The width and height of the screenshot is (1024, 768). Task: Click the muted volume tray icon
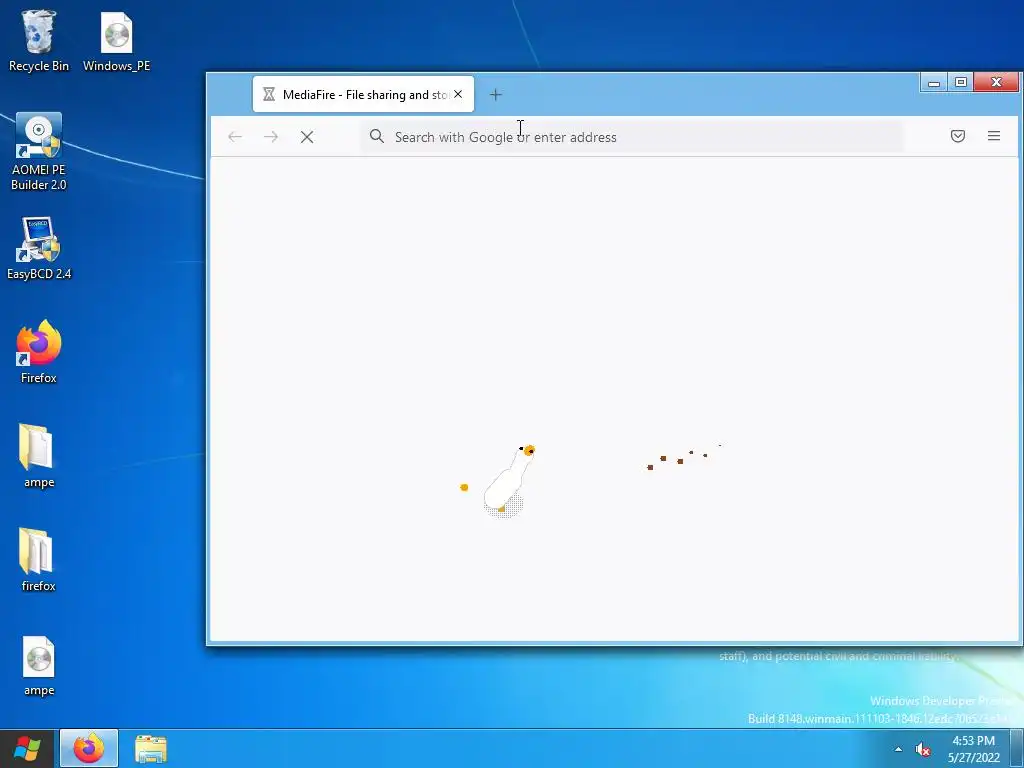point(922,750)
